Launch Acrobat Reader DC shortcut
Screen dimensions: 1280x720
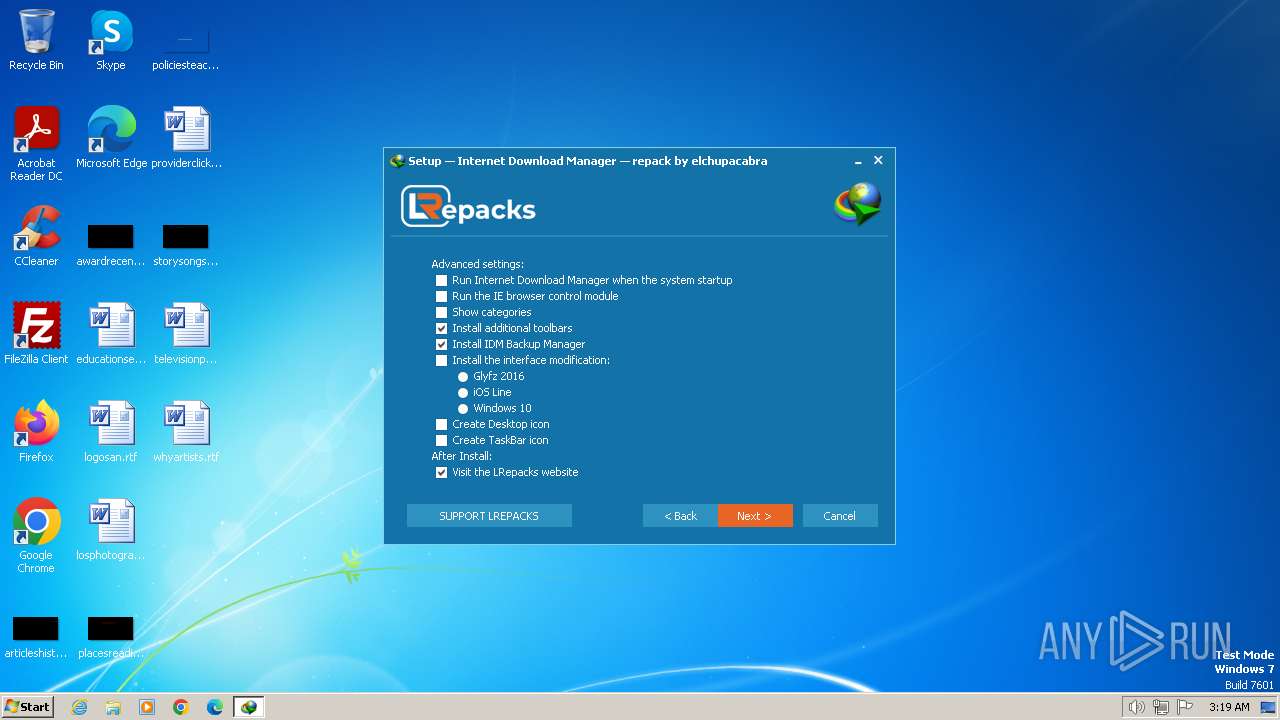point(36,144)
